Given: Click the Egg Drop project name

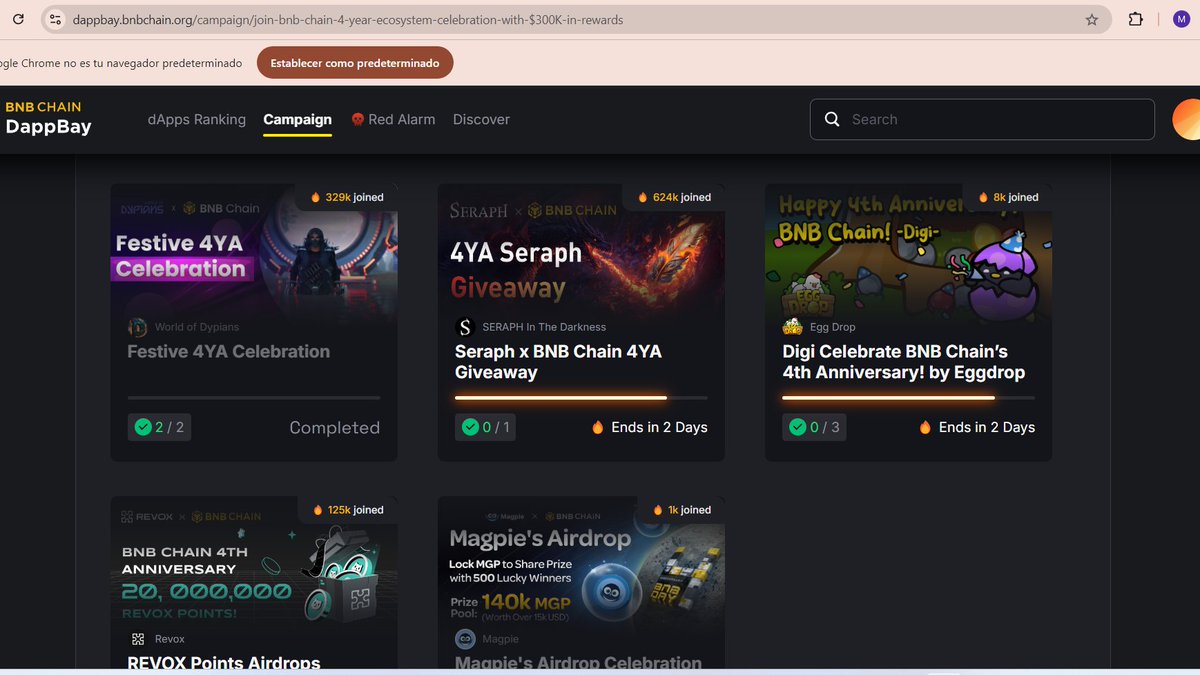Looking at the screenshot, I should click(x=833, y=327).
